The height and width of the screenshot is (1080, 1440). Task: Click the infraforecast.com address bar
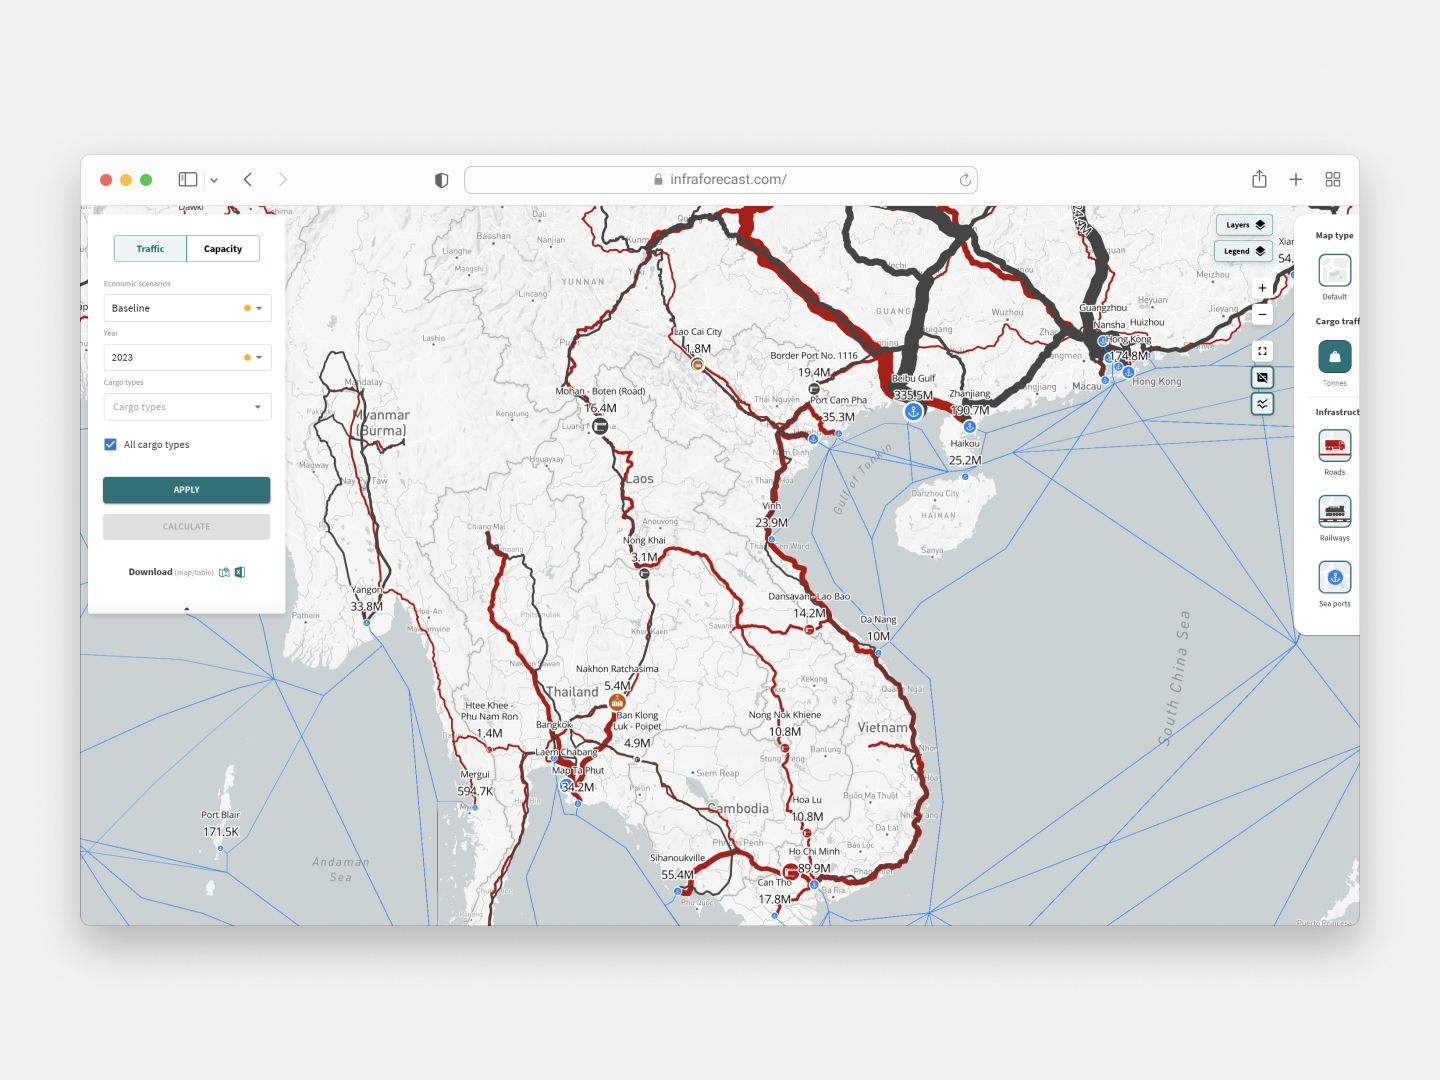[x=720, y=180]
